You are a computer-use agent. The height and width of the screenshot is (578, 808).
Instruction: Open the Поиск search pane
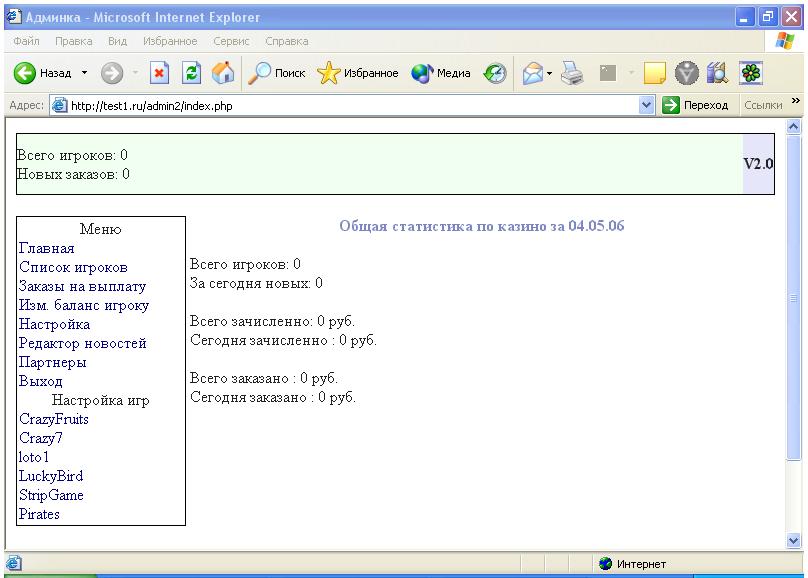[x=276, y=73]
